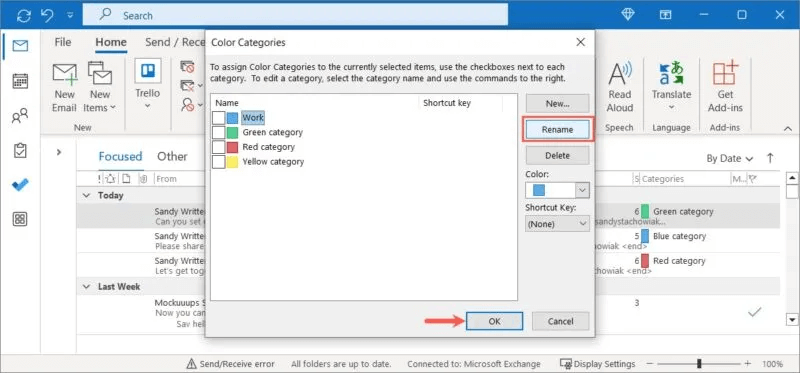Check the Work category checkbox
The height and width of the screenshot is (373, 800).
[218, 118]
